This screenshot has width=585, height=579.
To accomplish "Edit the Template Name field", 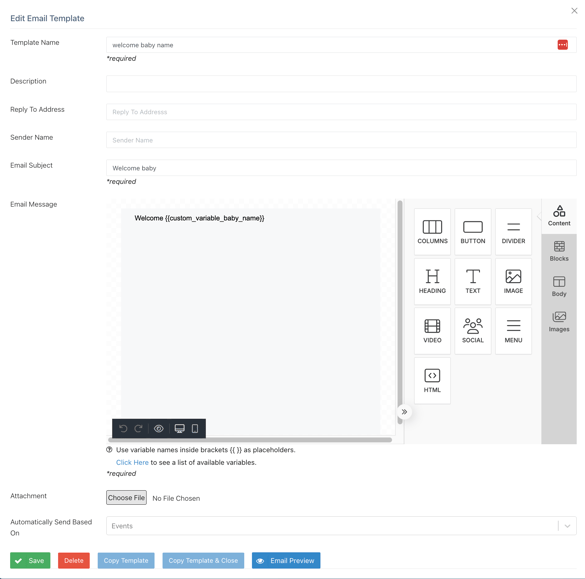I will click(341, 45).
